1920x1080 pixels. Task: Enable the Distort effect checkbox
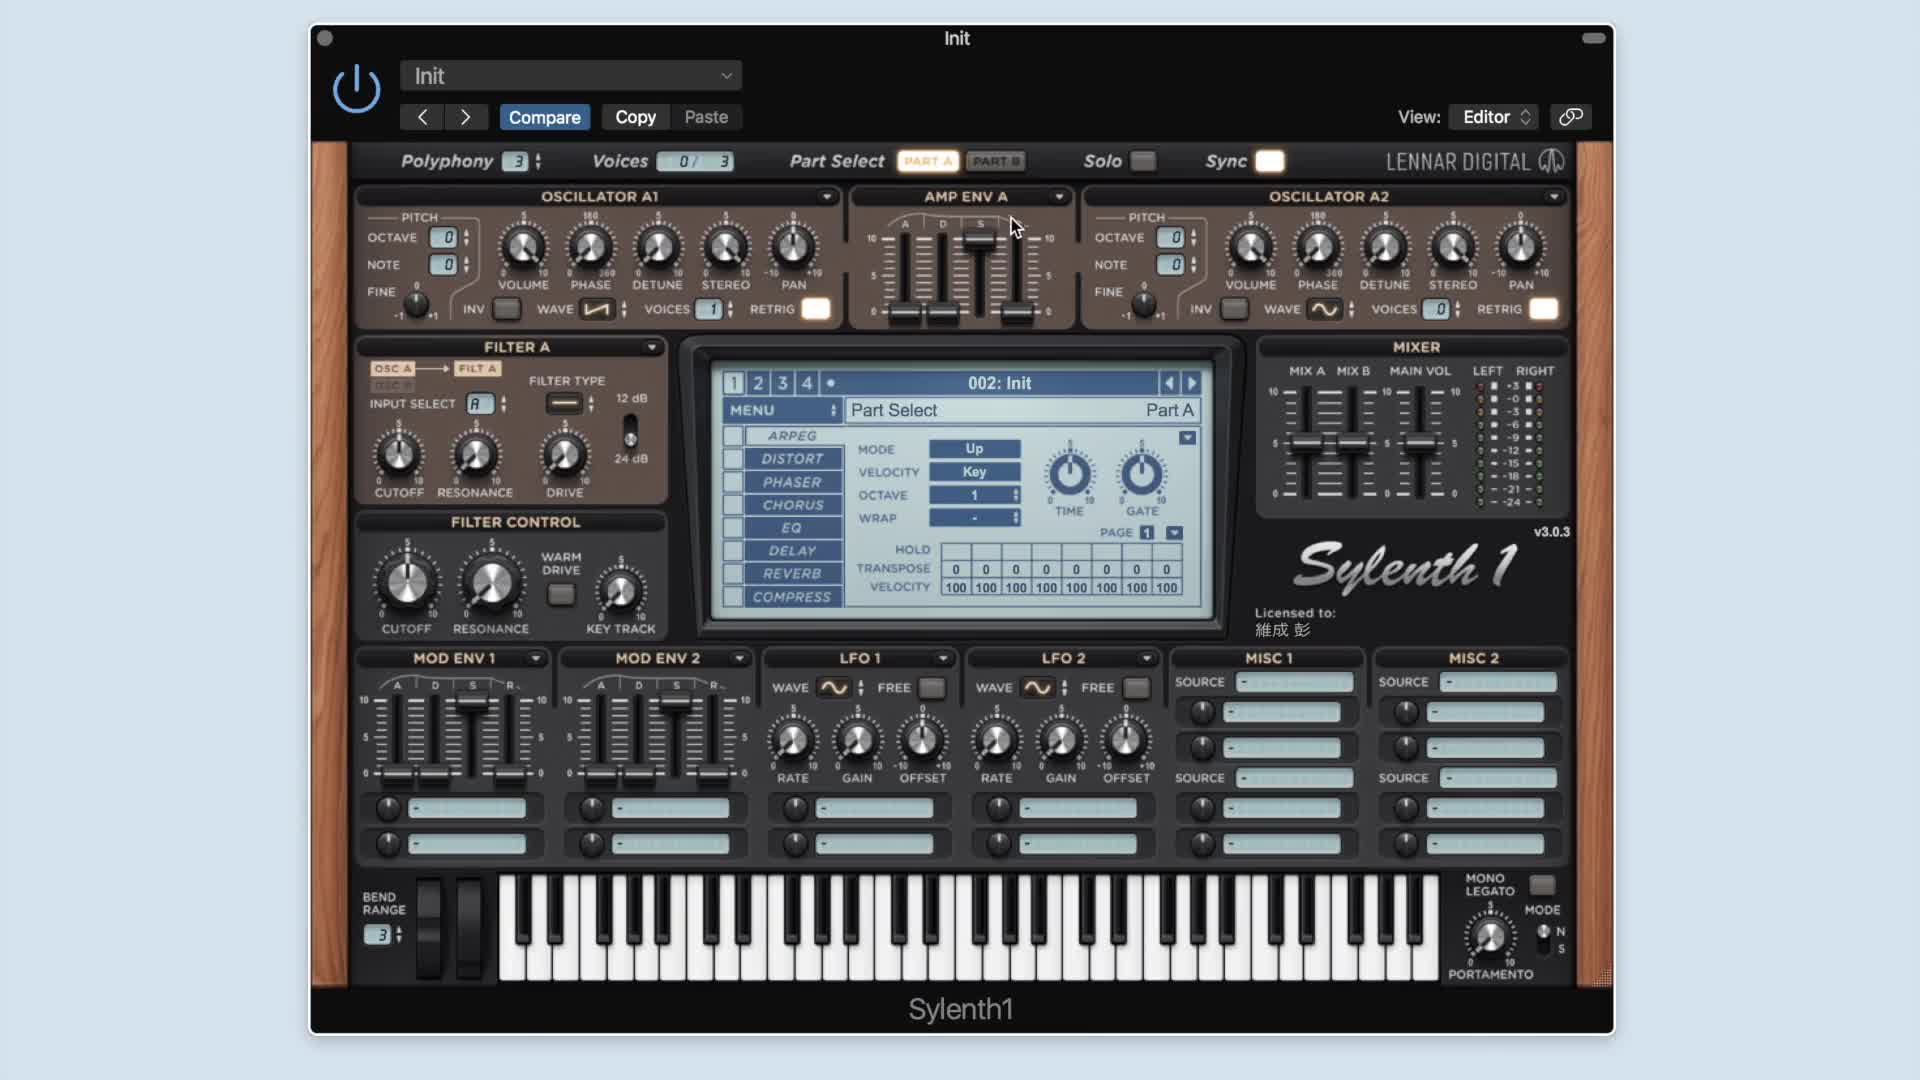click(733, 459)
